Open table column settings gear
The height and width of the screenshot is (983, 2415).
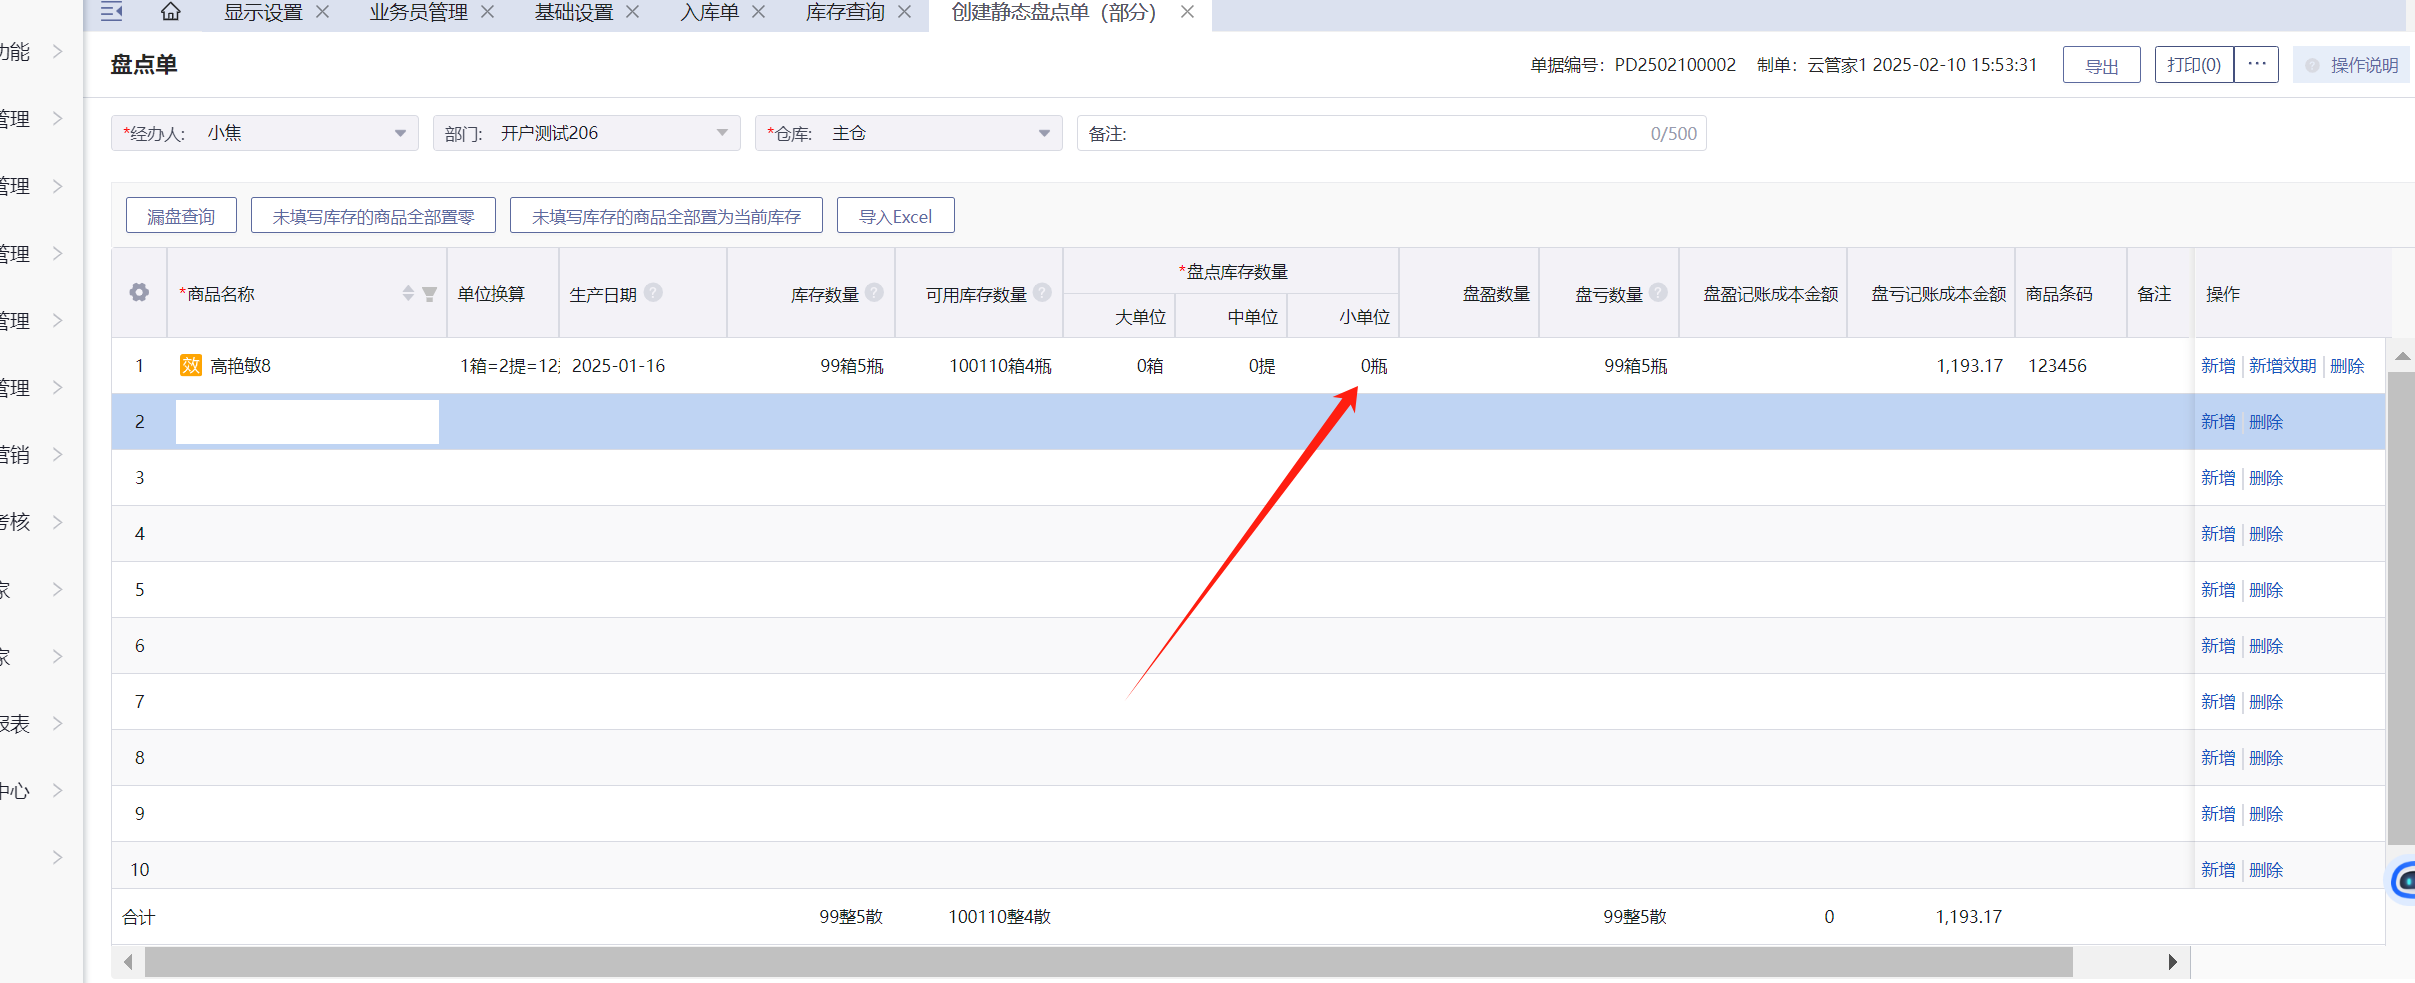click(x=139, y=292)
